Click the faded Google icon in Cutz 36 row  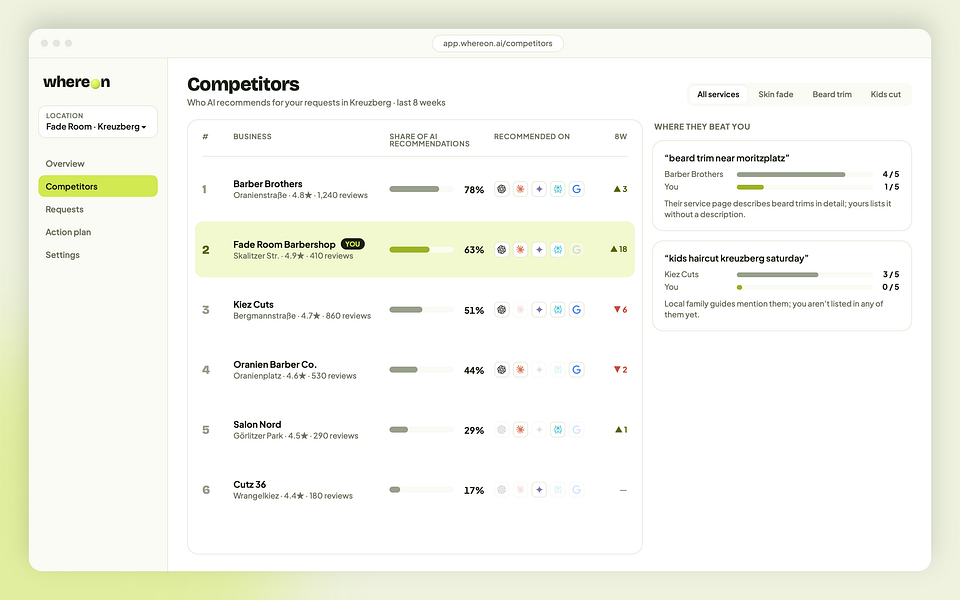tap(576, 490)
